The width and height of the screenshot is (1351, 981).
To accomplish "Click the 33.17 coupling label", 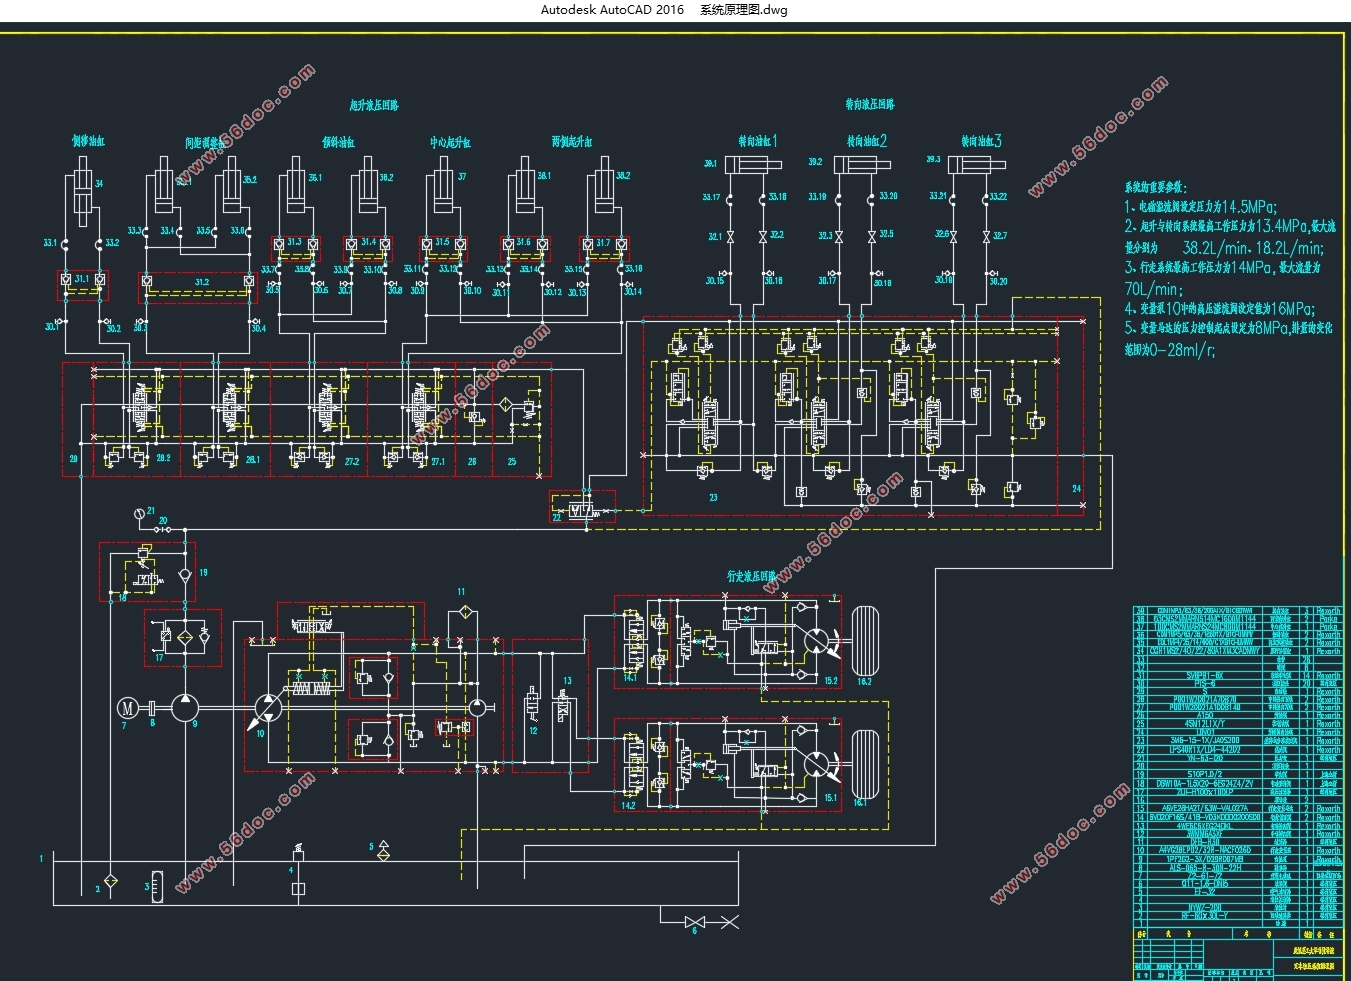I will (710, 197).
